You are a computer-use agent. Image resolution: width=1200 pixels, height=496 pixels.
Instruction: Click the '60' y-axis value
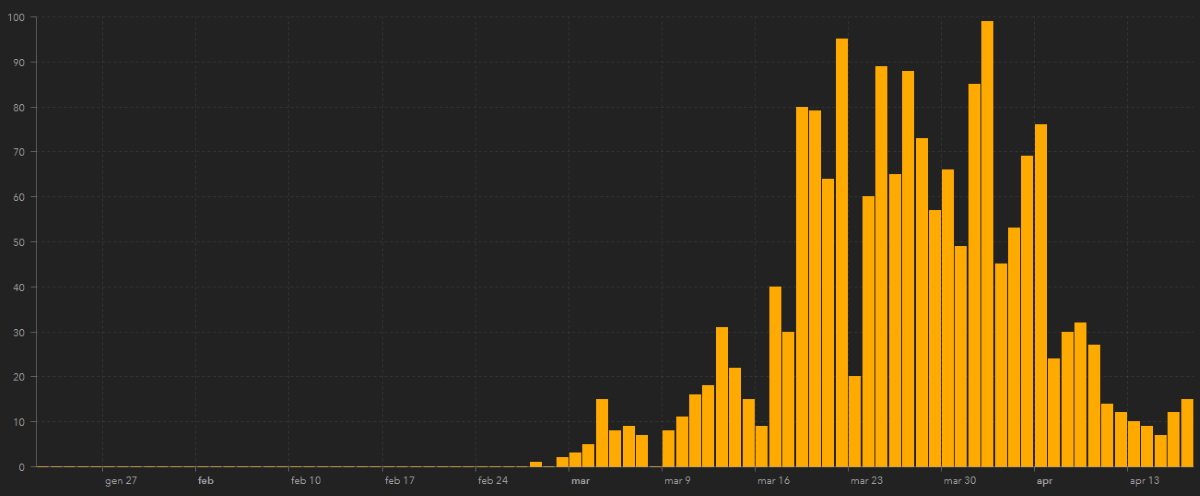click(x=20, y=197)
